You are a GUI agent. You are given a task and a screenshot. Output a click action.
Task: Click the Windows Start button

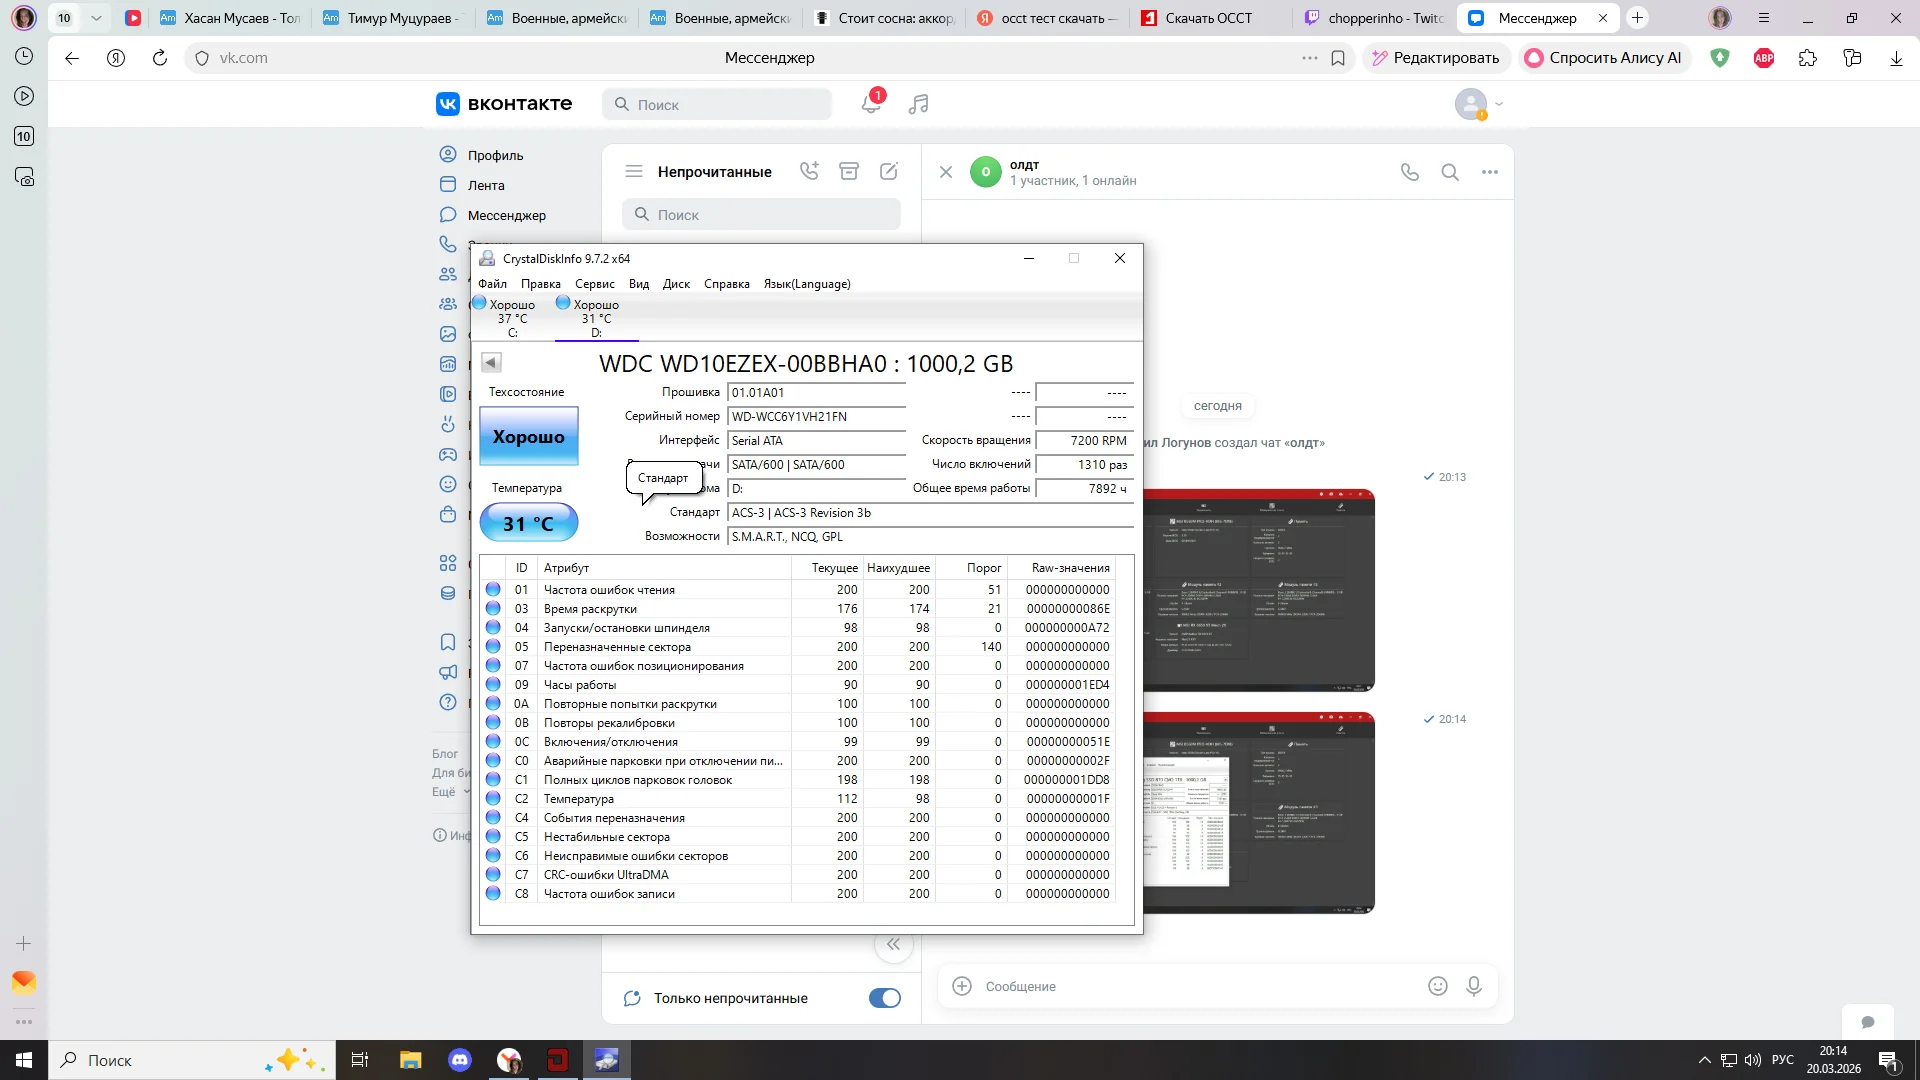pyautogui.click(x=24, y=1060)
